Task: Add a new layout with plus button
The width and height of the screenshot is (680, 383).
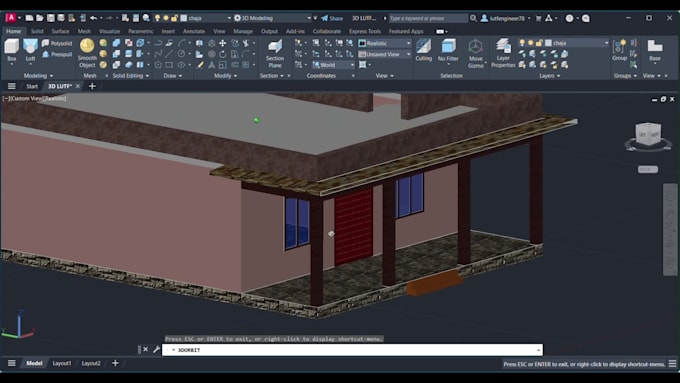Action: click(x=115, y=363)
